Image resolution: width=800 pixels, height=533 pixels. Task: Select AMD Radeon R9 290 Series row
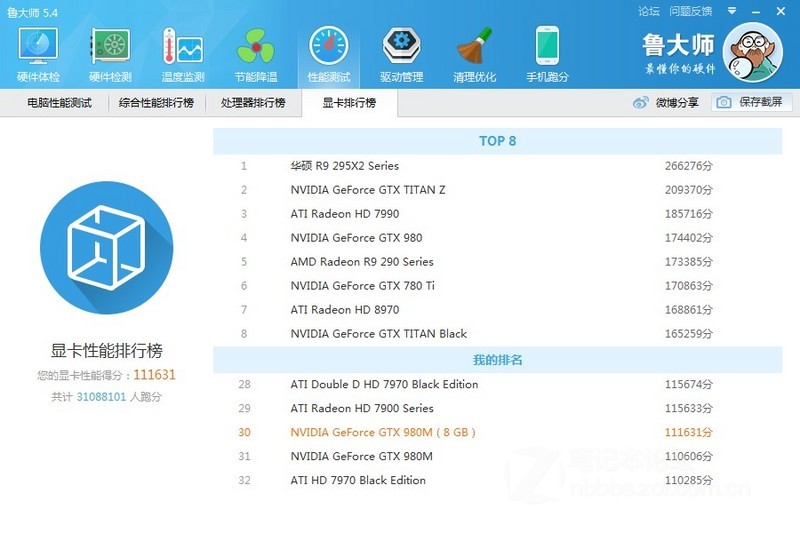point(497,262)
